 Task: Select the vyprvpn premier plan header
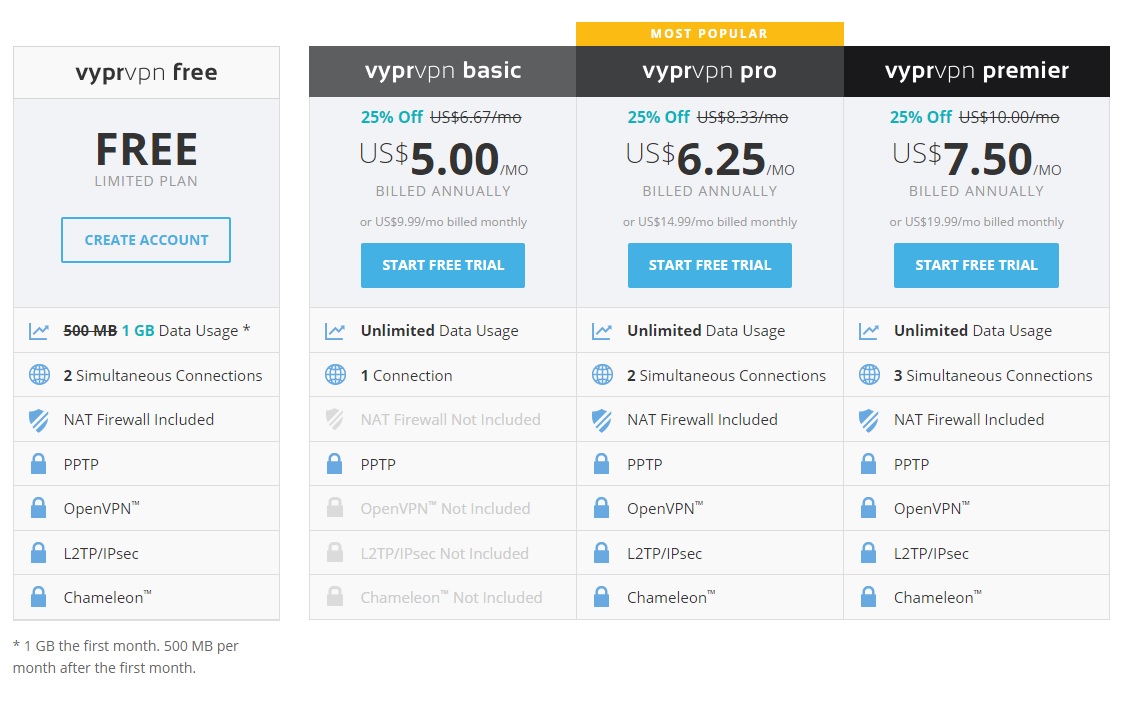(977, 71)
